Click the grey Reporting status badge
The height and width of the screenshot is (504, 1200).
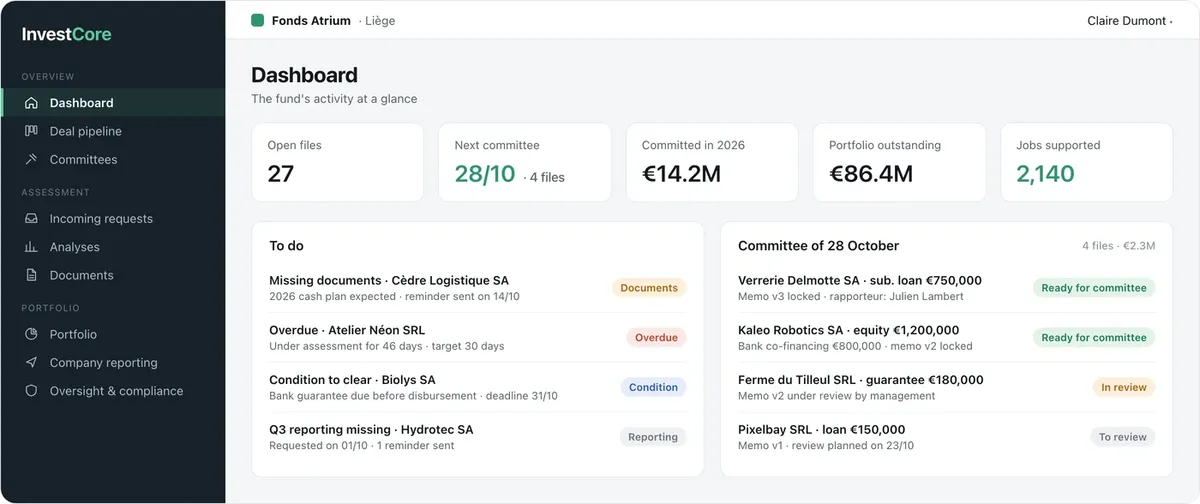pyautogui.click(x=653, y=437)
